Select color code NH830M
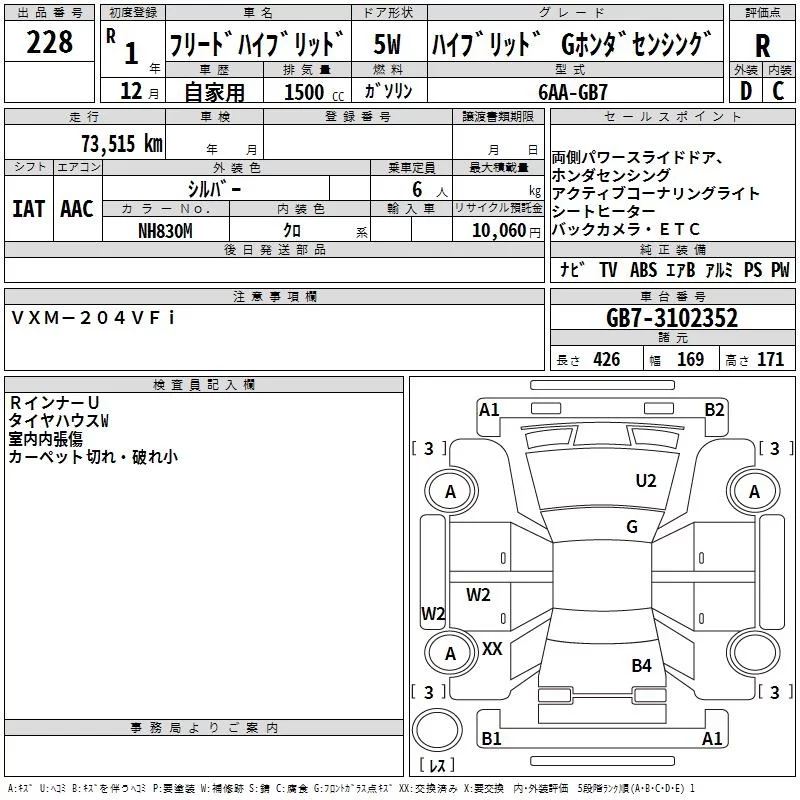 166,230
